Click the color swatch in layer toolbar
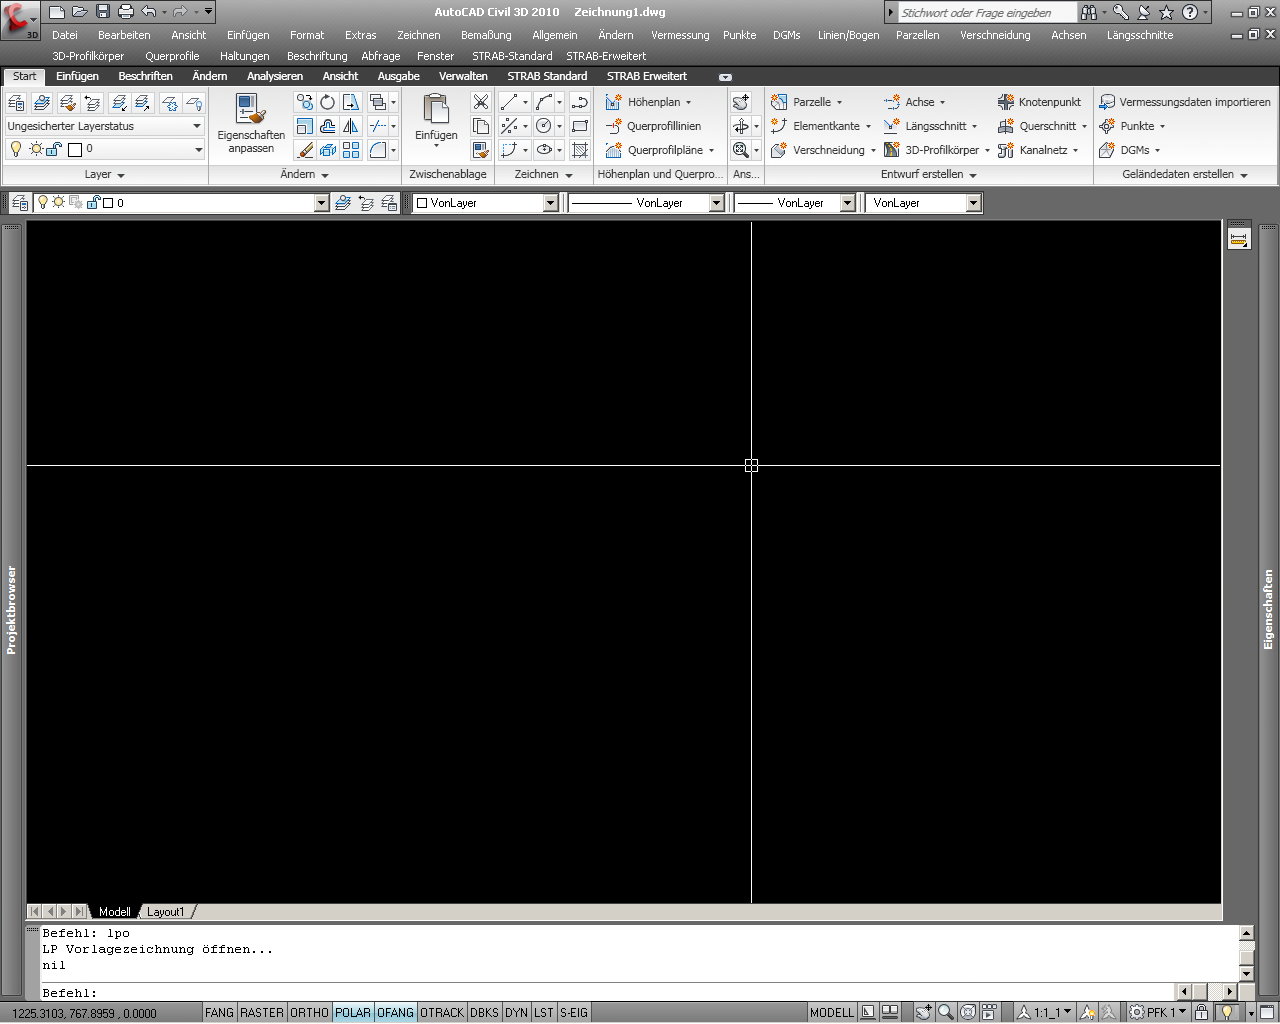Screen dimensions: 1280x1024 point(108,203)
